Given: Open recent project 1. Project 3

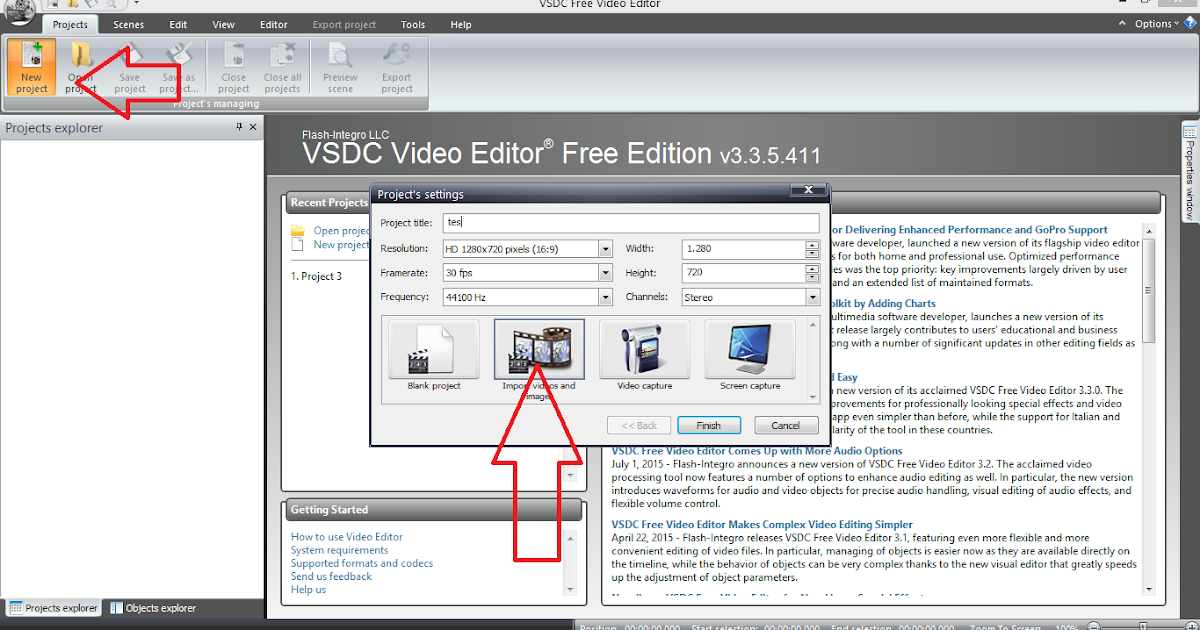Looking at the screenshot, I should 316,276.
